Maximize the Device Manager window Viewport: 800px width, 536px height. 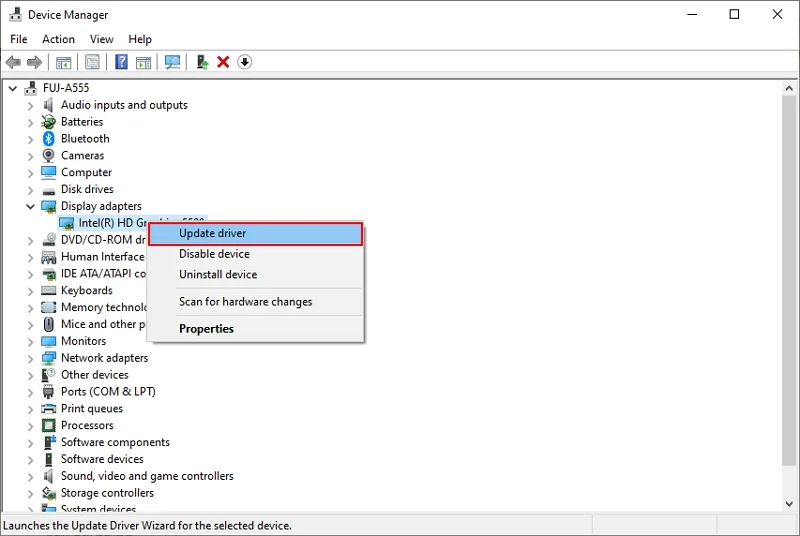pyautogui.click(x=734, y=14)
